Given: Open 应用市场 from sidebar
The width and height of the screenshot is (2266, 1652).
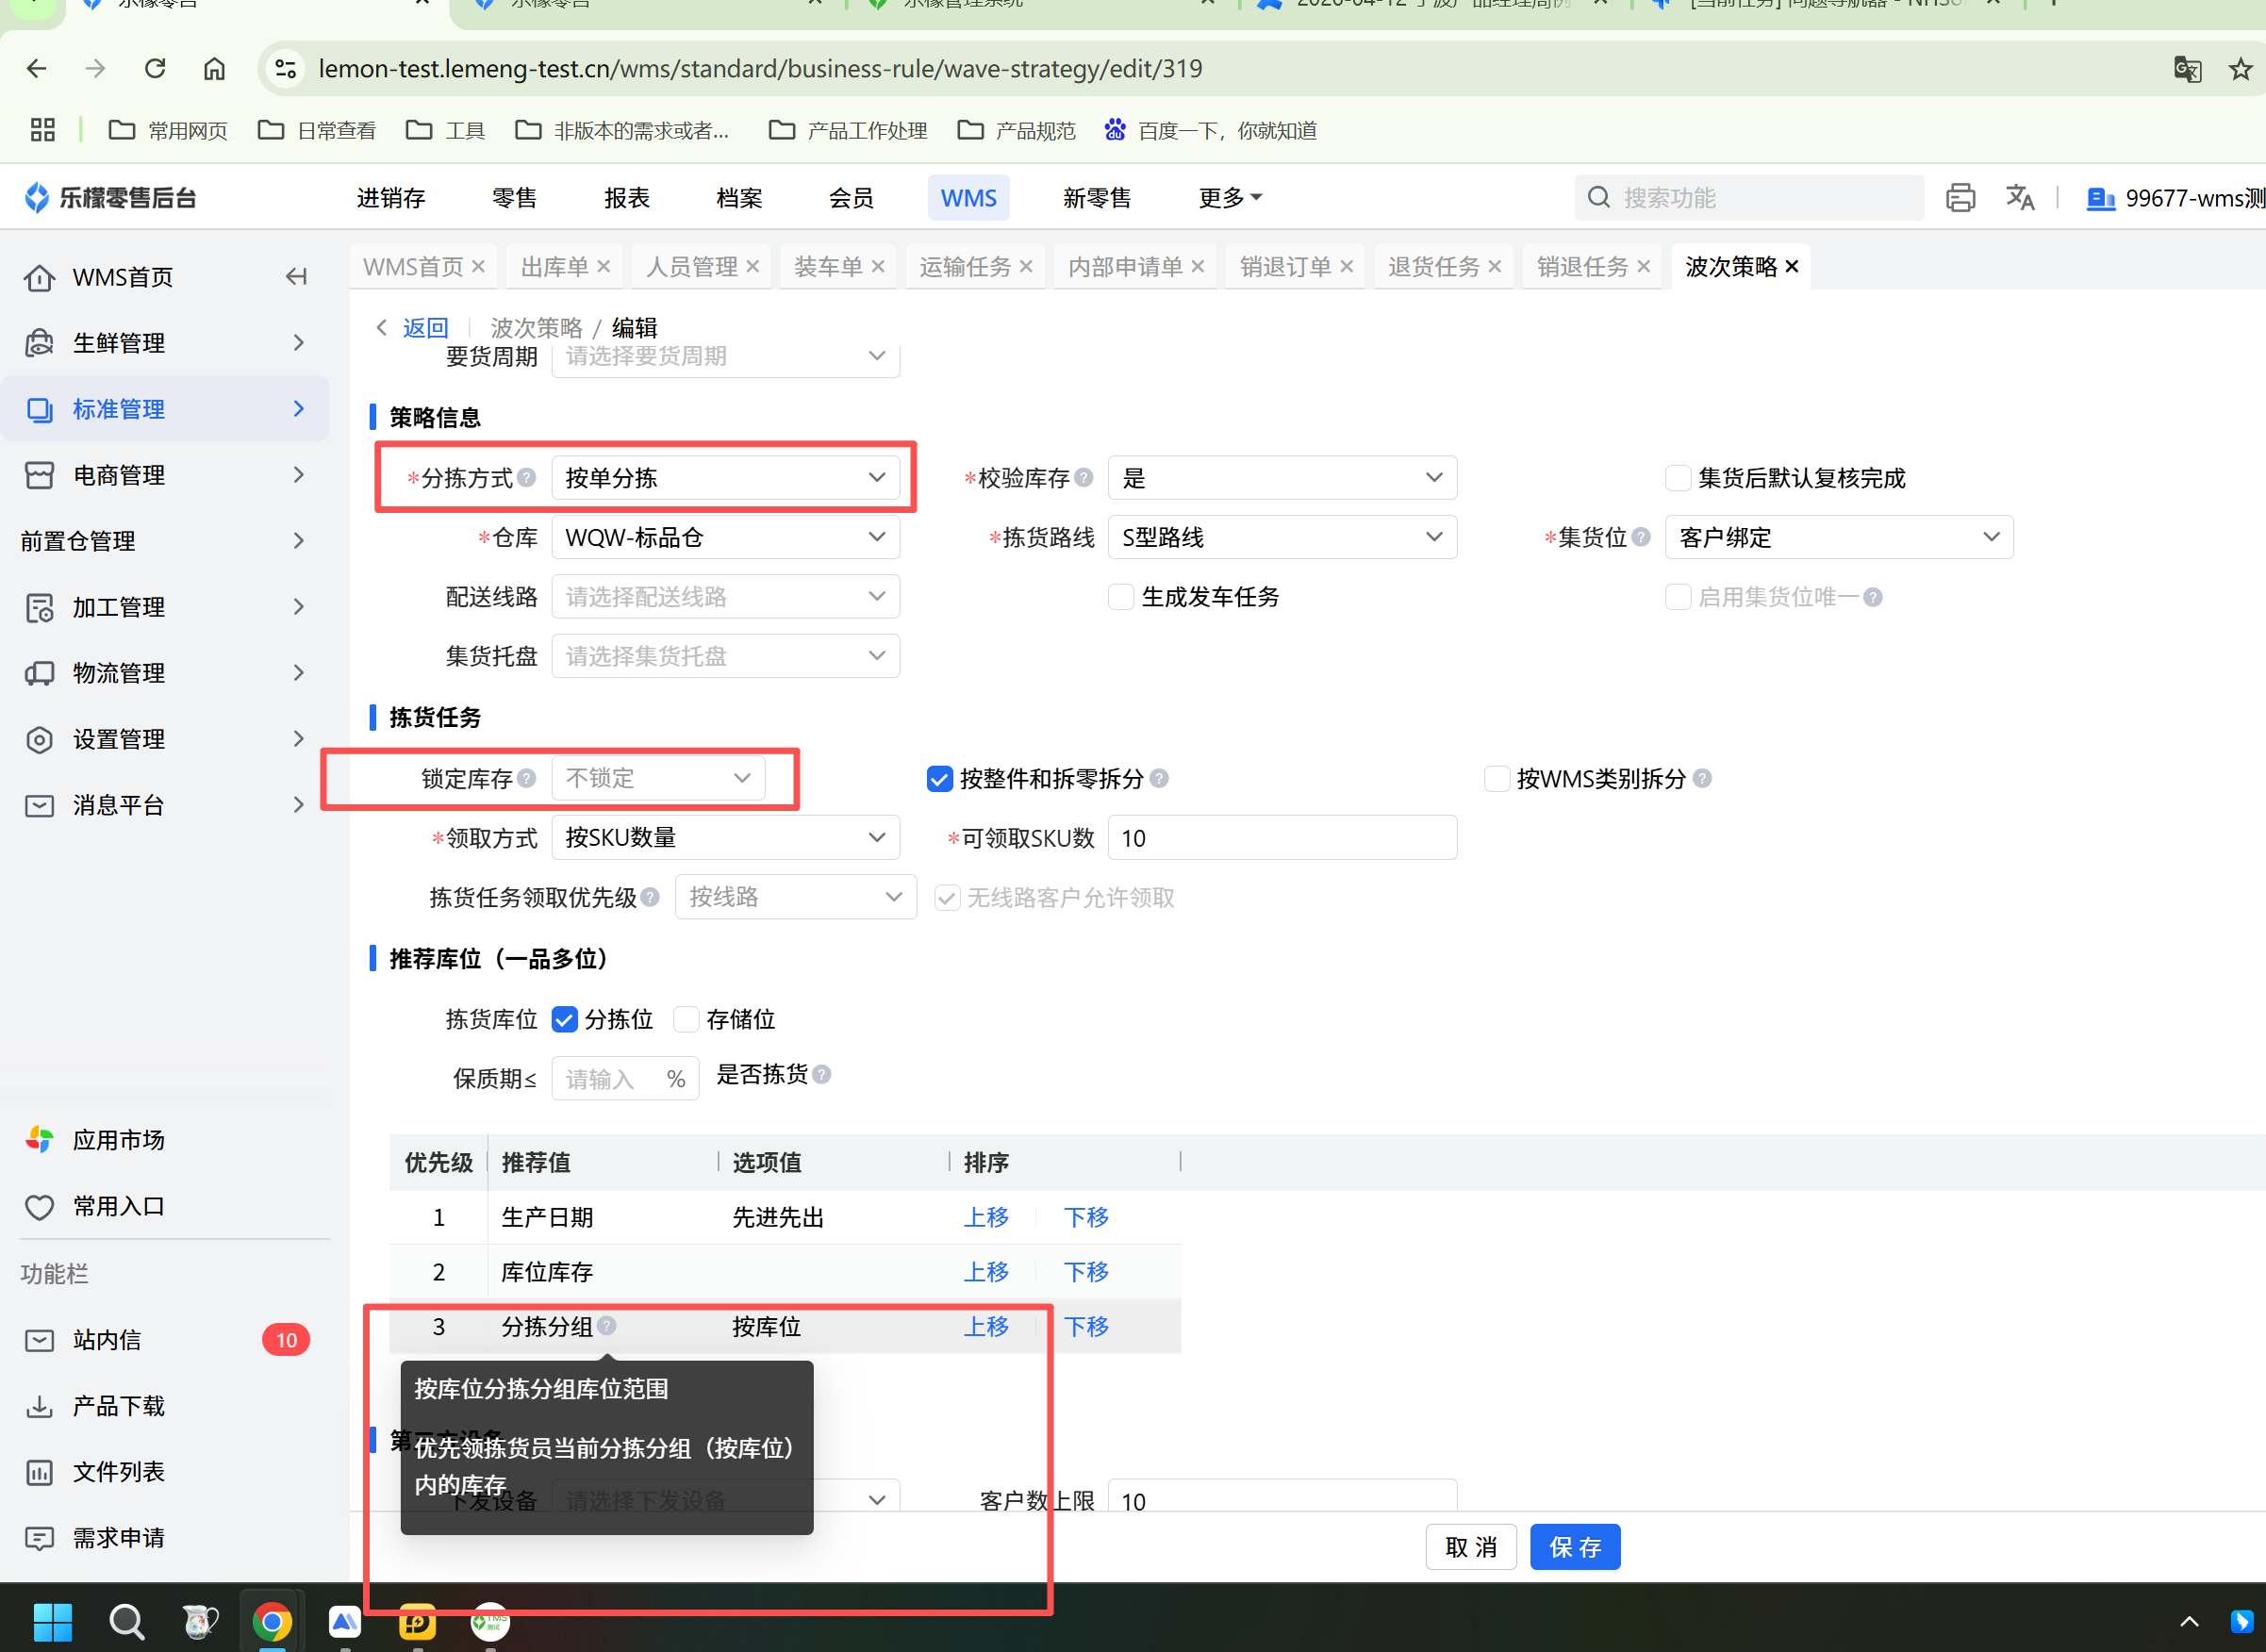Looking at the screenshot, I should point(118,1140).
